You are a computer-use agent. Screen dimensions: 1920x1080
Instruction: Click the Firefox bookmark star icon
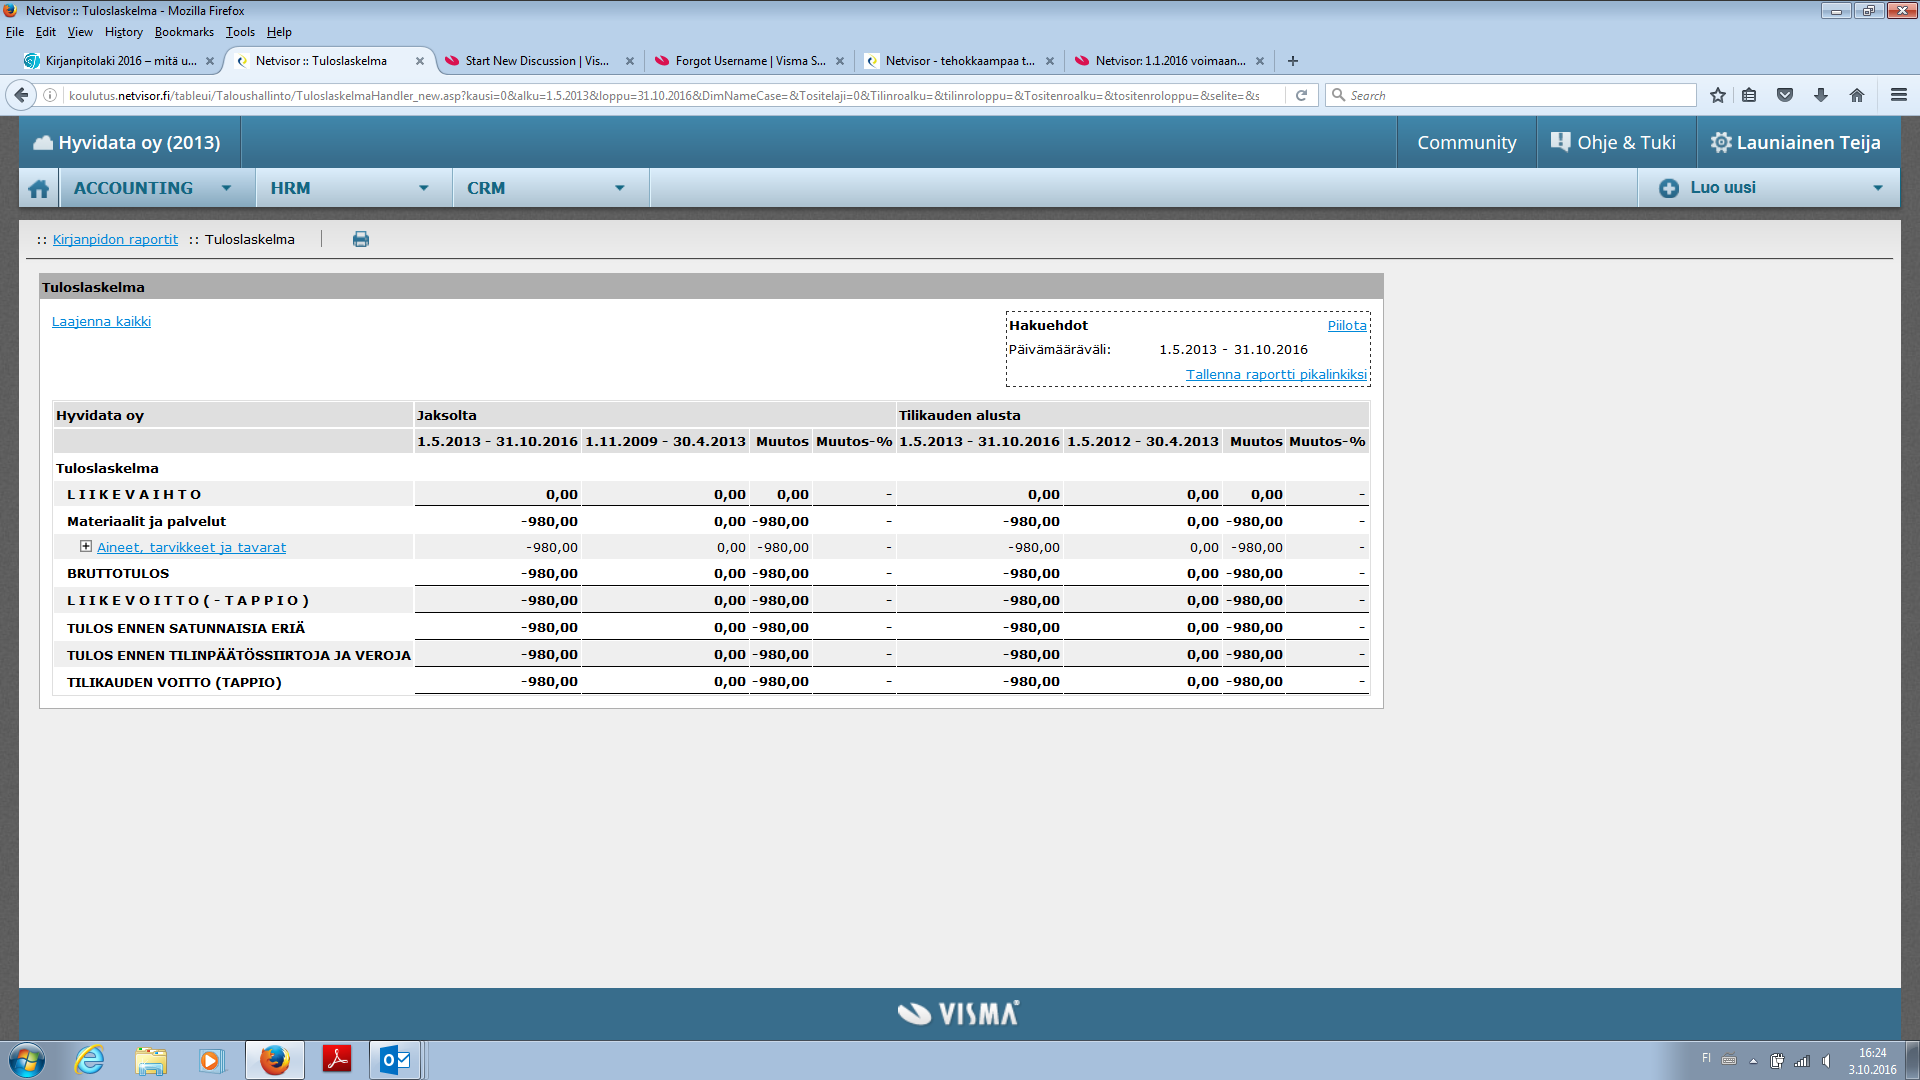tap(1718, 96)
